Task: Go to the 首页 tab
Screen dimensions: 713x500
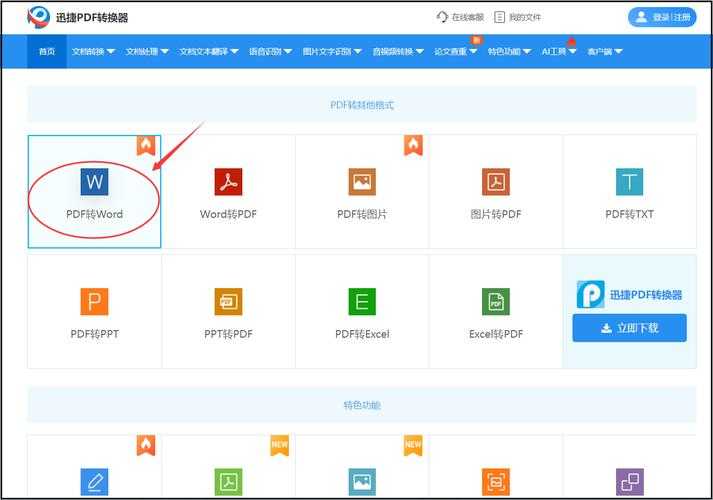Action: click(x=47, y=51)
